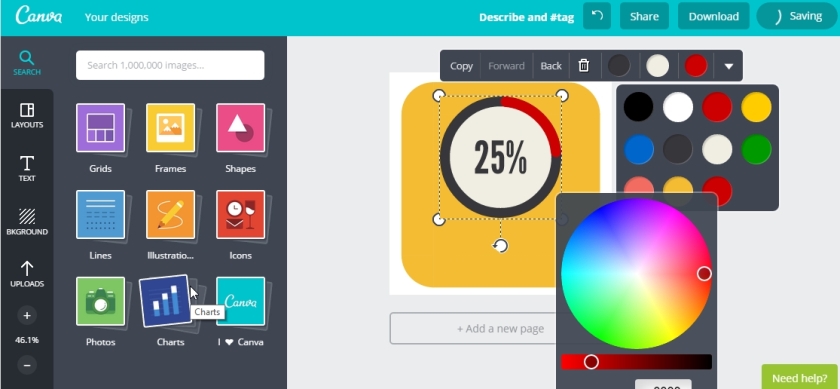Viewport: 840px width, 389px height.
Task: Open the Lines category icon
Action: 100,214
